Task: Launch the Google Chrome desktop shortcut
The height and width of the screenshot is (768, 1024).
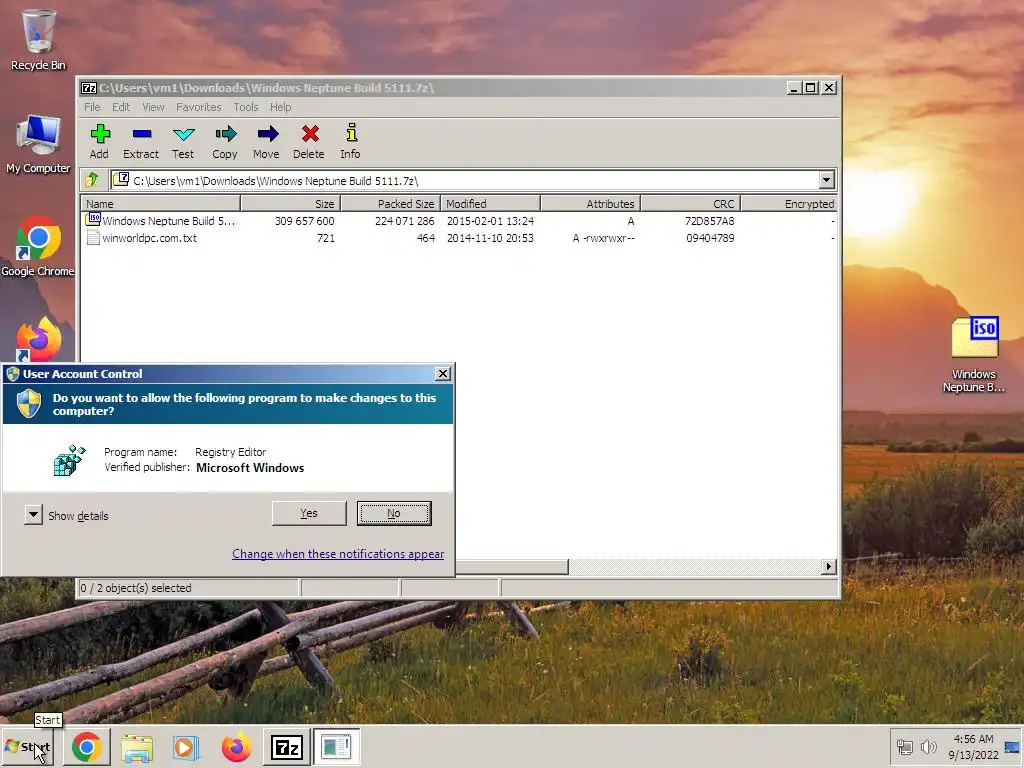Action: [38, 246]
